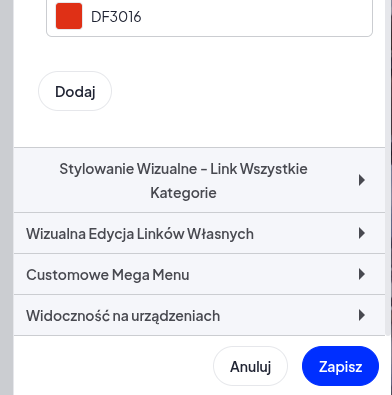392x395 pixels.
Task: Toggle the Widoczność na urządzeniach accordion row
Action: point(199,315)
